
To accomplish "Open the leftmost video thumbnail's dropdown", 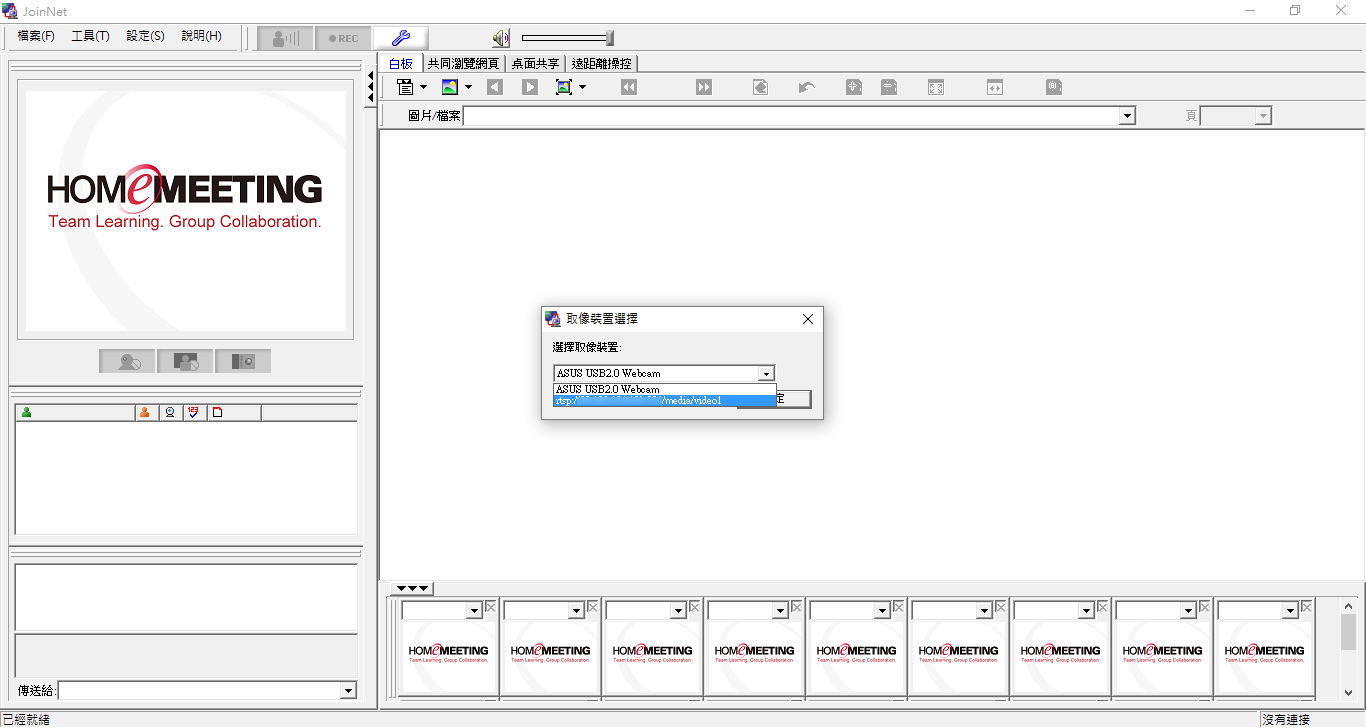I will tap(475, 610).
